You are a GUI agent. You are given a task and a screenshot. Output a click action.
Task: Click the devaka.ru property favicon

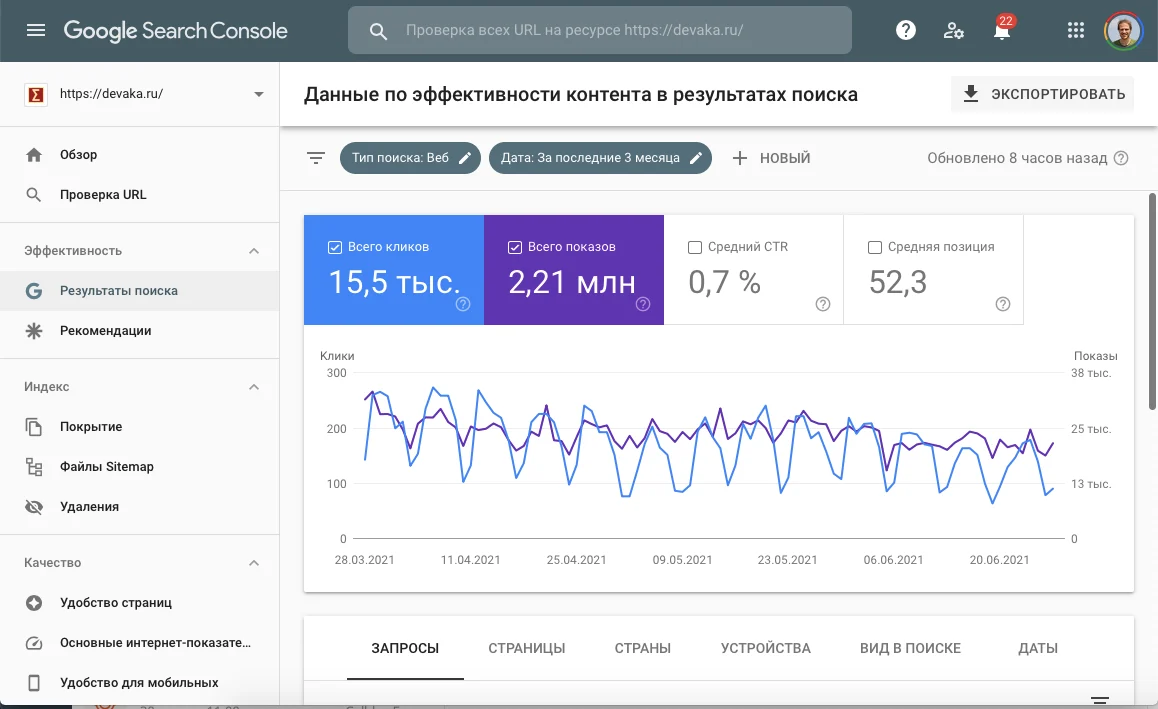pyautogui.click(x=35, y=95)
